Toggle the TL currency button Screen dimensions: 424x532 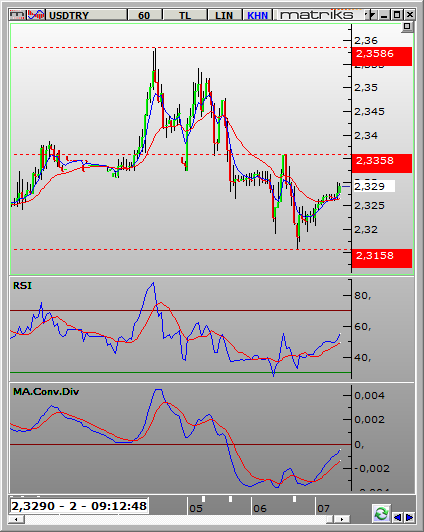[x=185, y=15]
